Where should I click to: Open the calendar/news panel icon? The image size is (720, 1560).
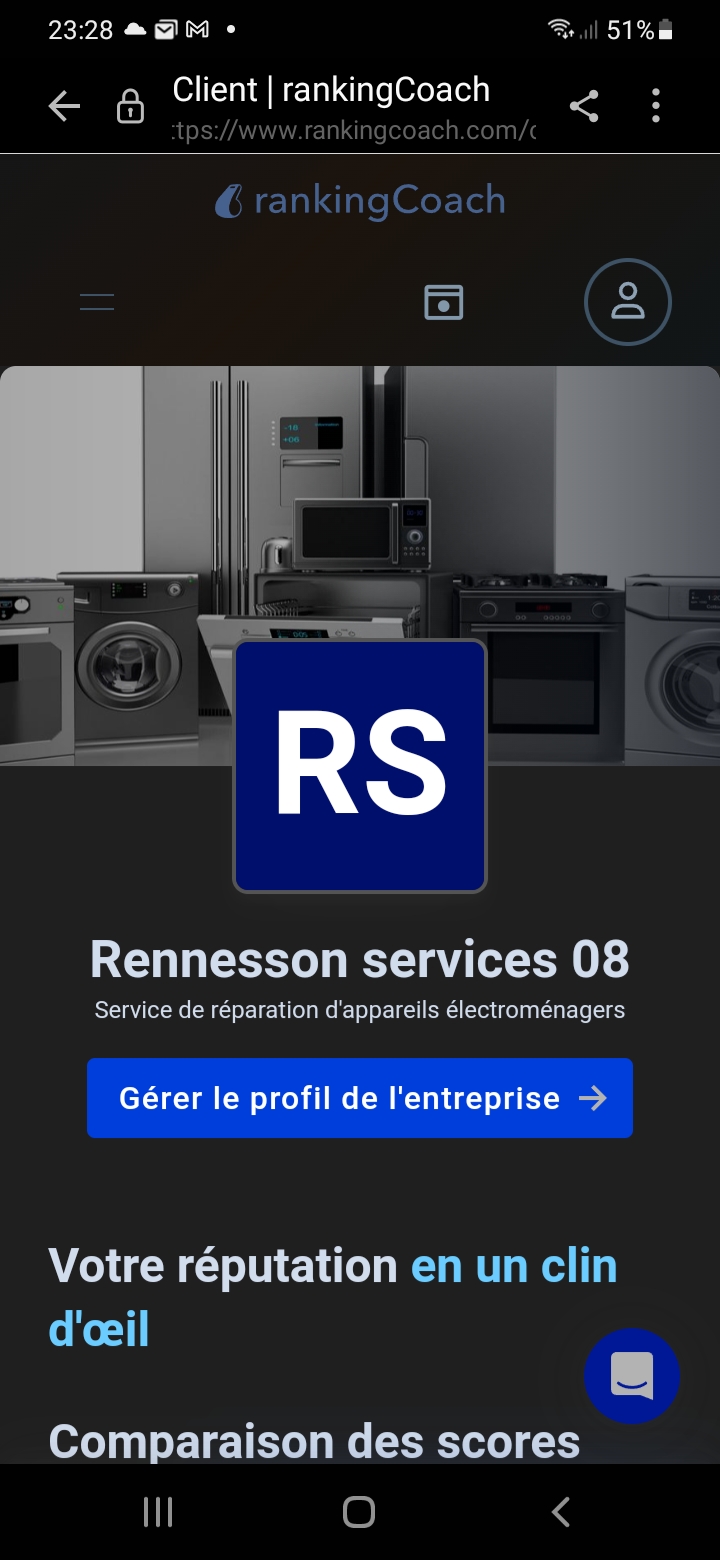[444, 302]
